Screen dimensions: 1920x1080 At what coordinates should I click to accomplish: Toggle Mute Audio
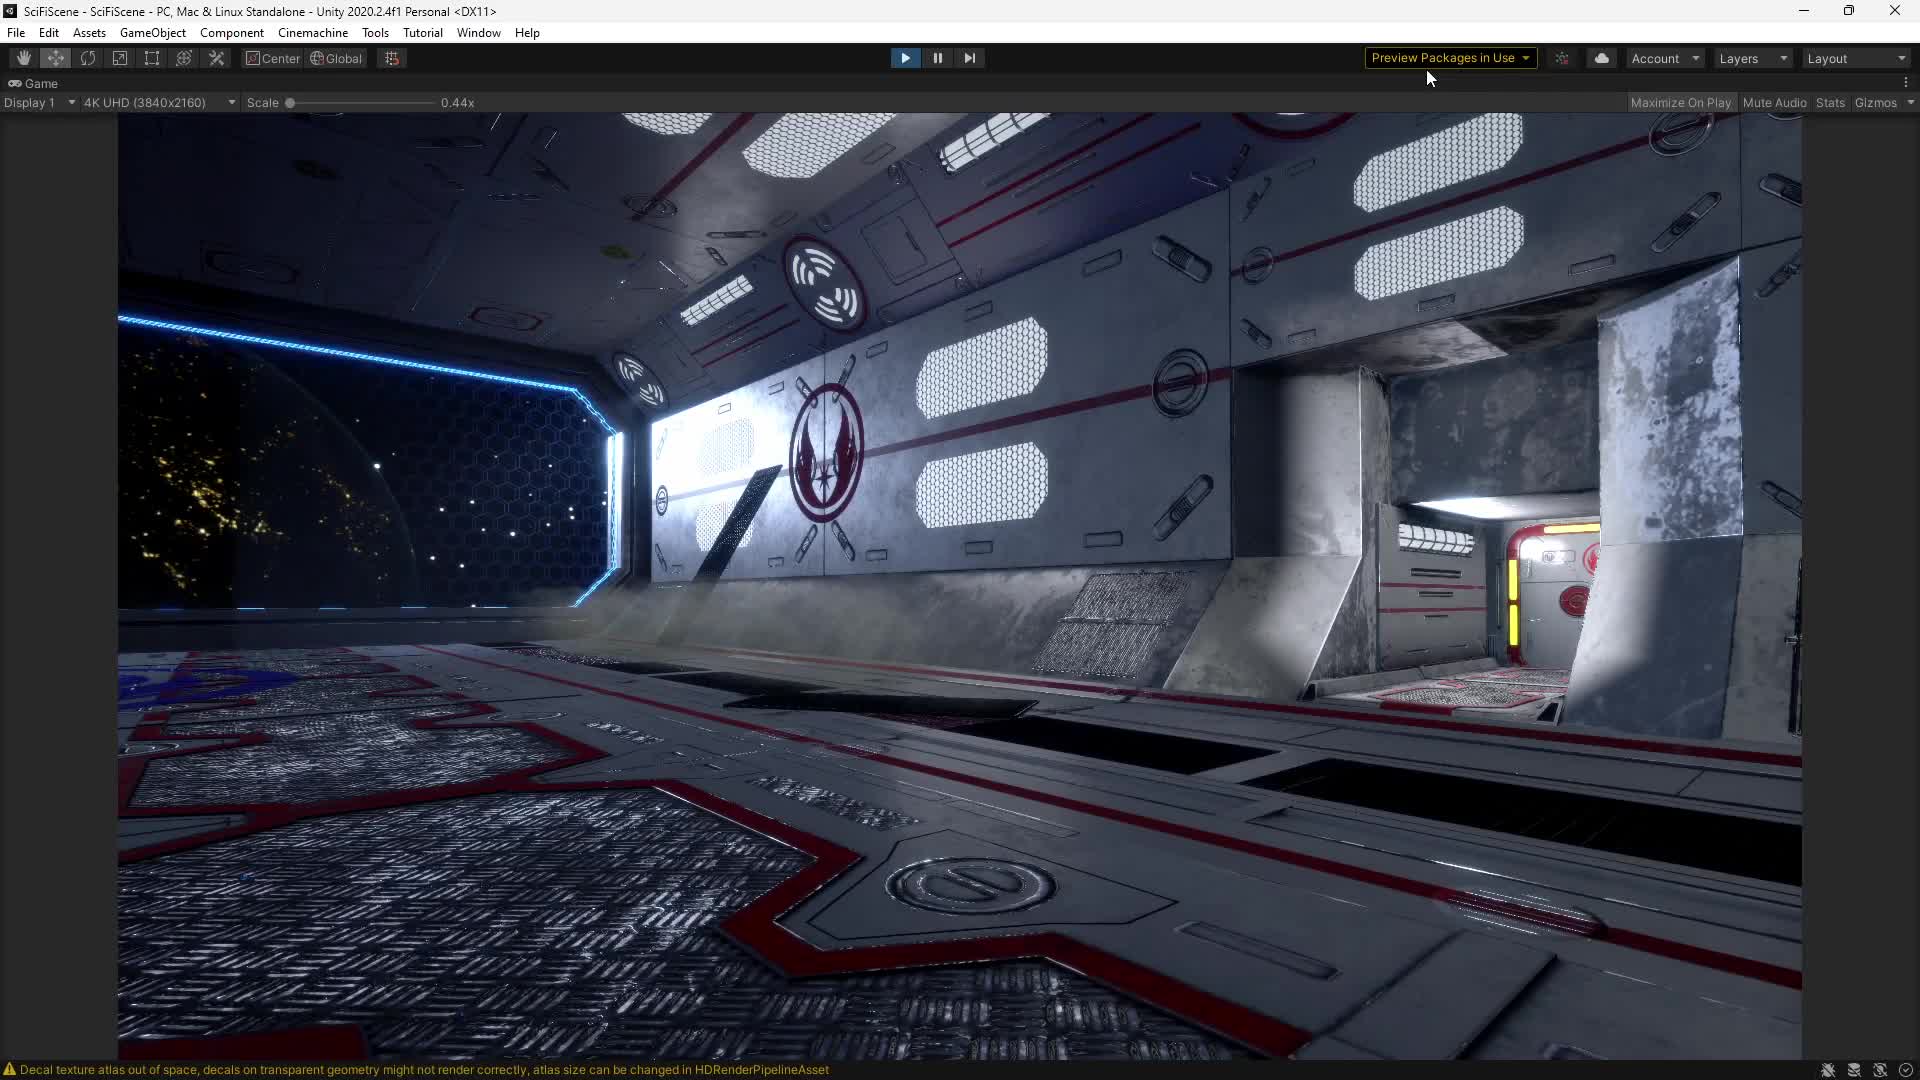(1774, 103)
